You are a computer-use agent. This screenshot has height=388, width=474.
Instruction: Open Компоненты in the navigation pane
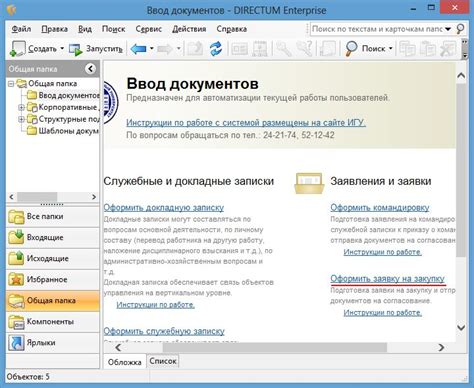(53, 322)
